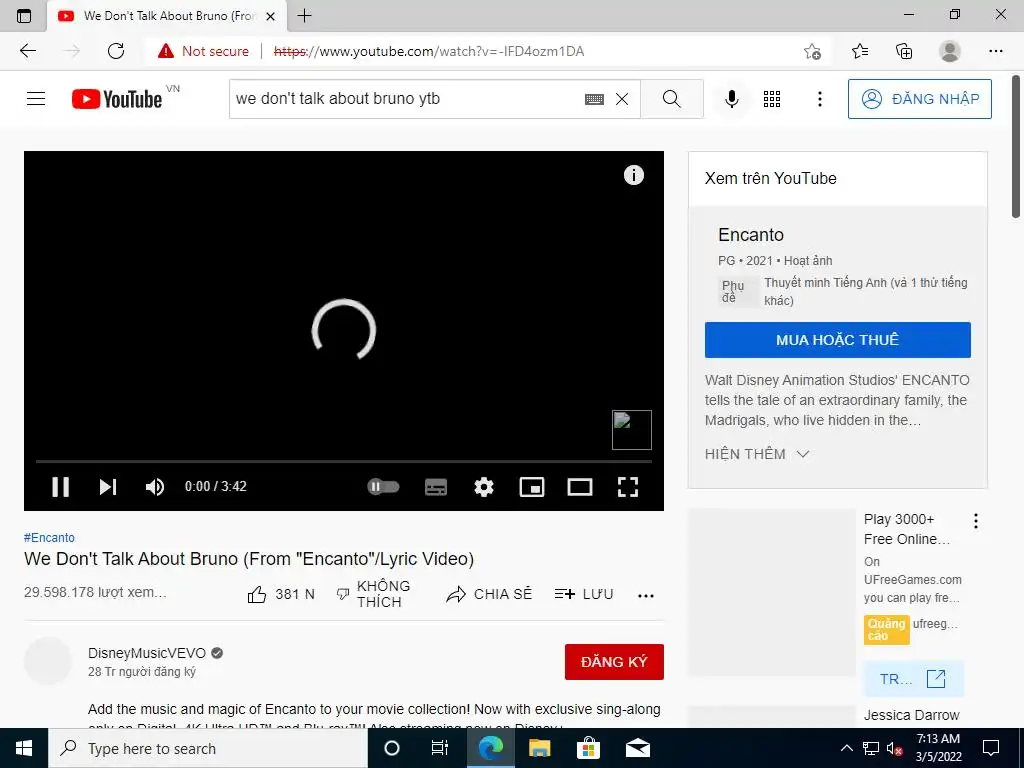
Task: Close the We Don't Talk About Bruno tab
Action: [x=270, y=16]
